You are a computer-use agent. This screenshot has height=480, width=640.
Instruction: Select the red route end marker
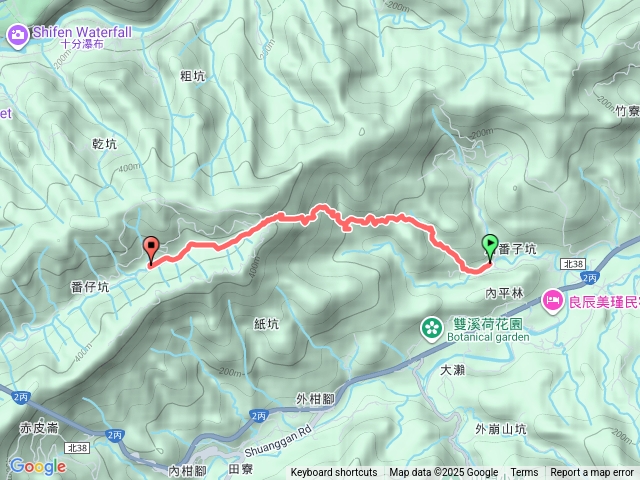coord(151,250)
